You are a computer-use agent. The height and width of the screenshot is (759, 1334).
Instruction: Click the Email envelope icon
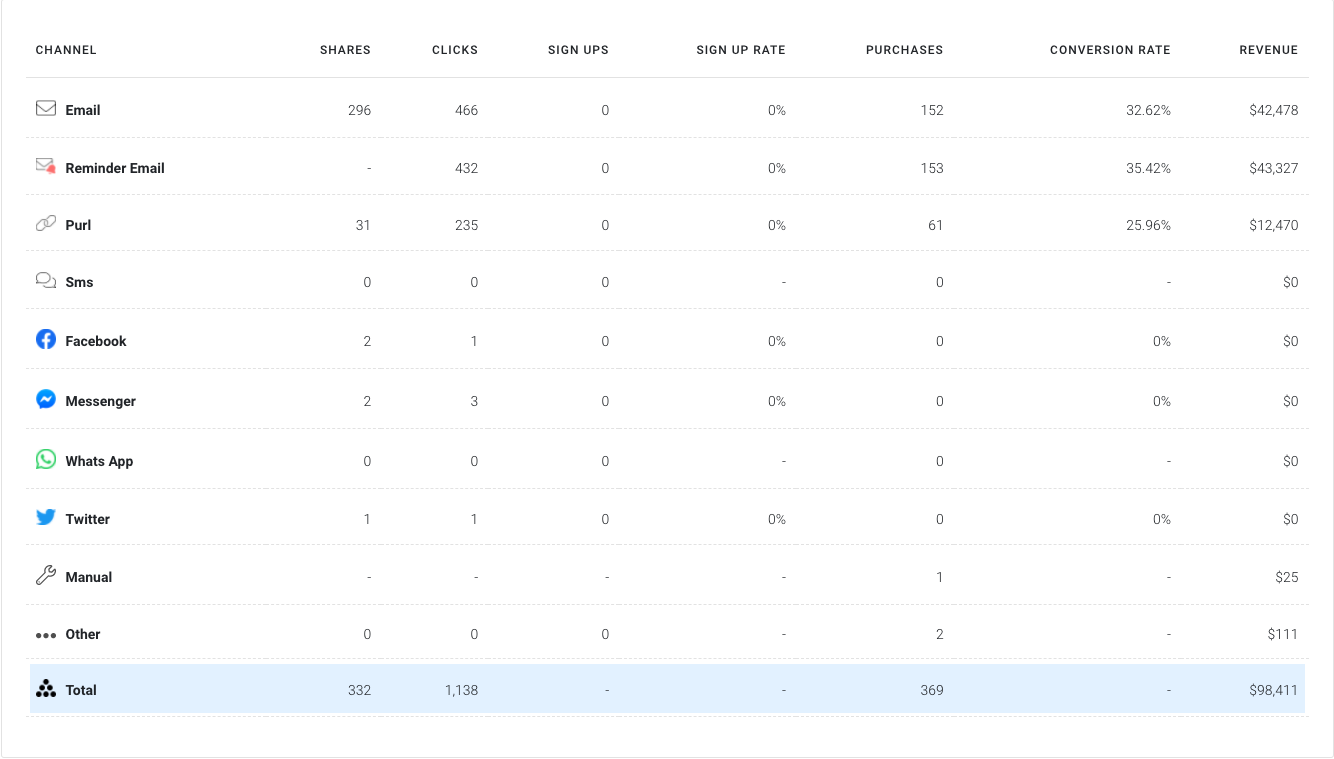click(x=46, y=108)
